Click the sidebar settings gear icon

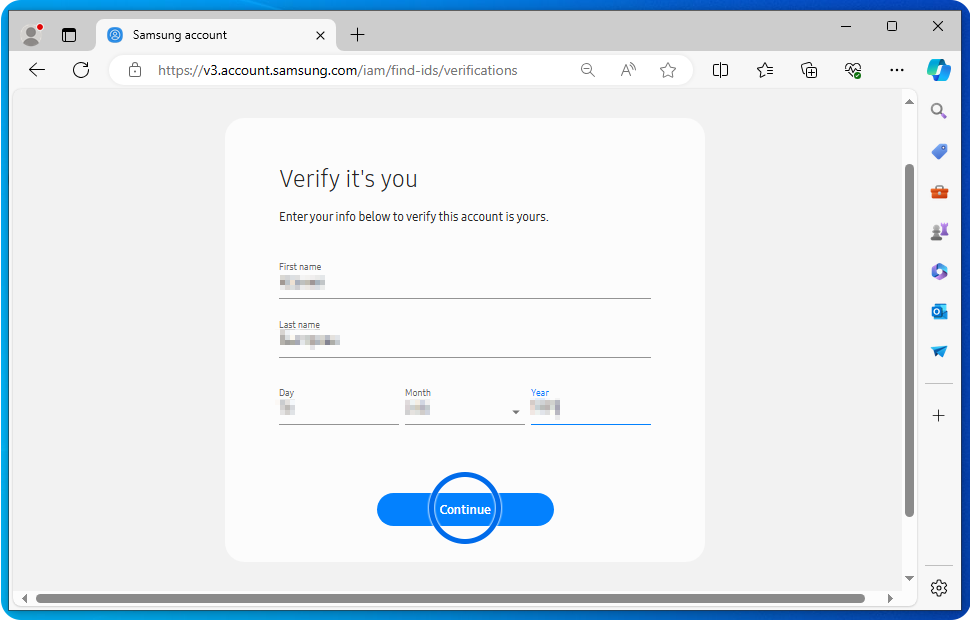[x=938, y=587]
